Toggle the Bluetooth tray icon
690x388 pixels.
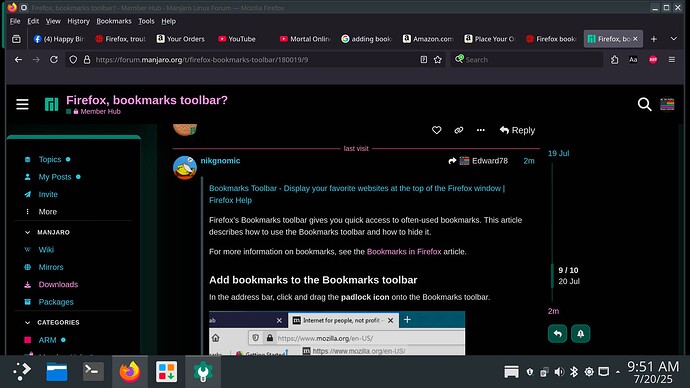(574, 372)
